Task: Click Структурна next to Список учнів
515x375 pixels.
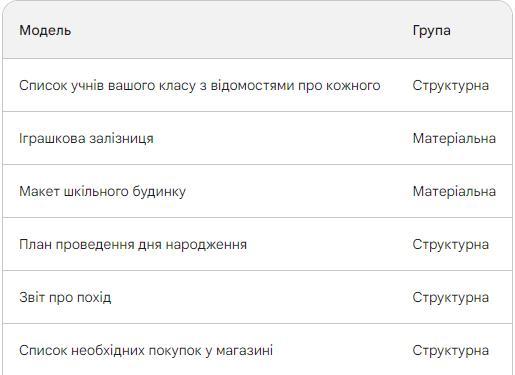Action: [x=451, y=85]
